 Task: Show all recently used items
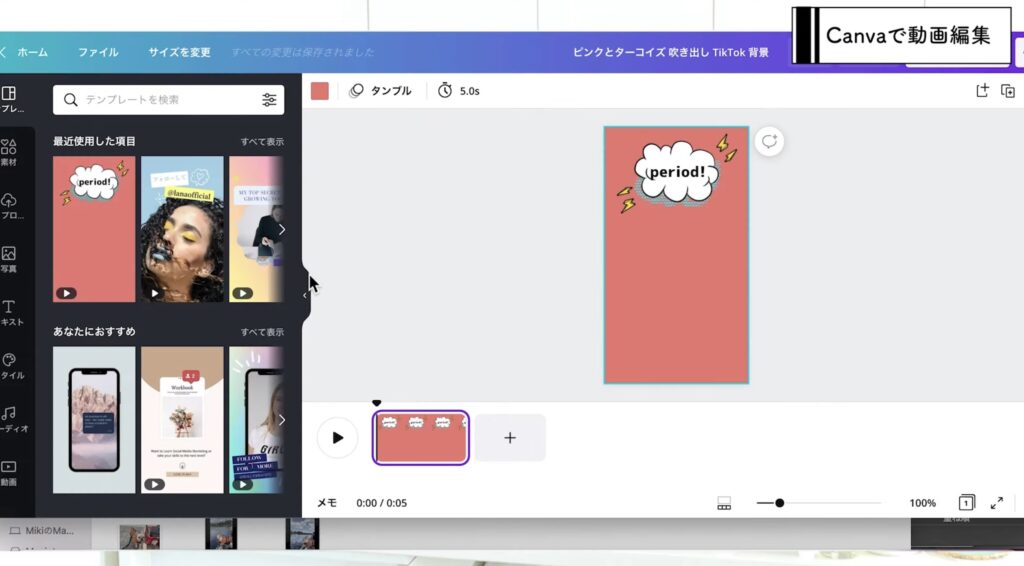pyautogui.click(x=262, y=142)
